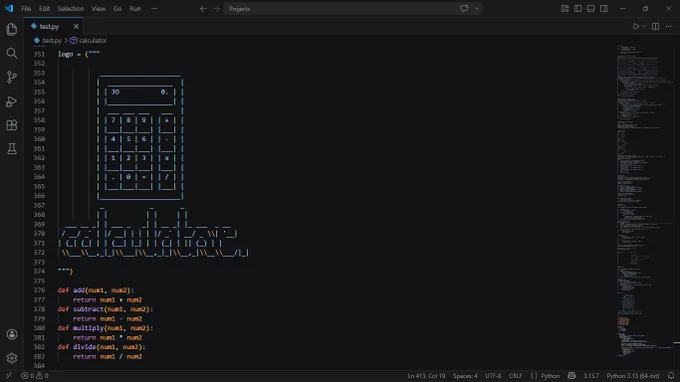Open the Go menu
Image resolution: width=680 pixels, height=382 pixels.
tap(117, 9)
